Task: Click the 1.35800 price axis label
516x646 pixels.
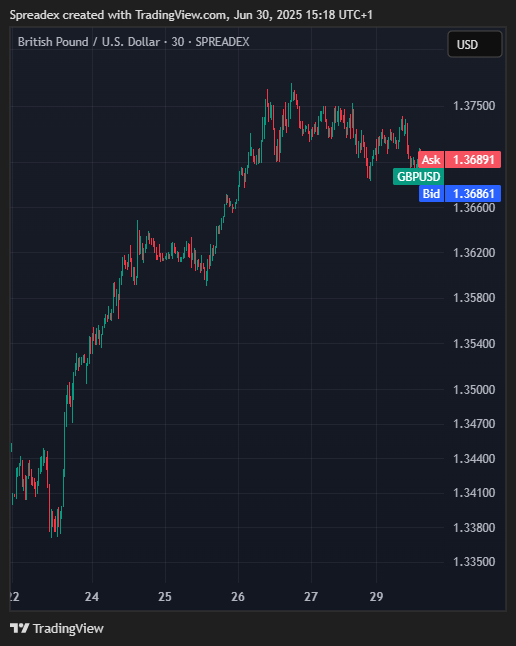Action: [474, 298]
